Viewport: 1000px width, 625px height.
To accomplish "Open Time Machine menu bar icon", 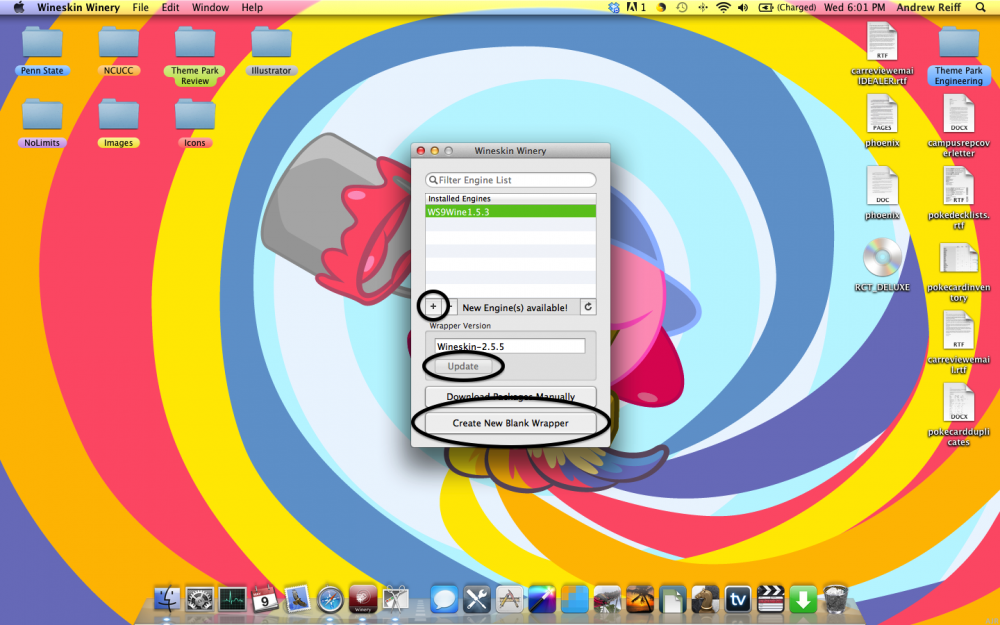I will click(x=681, y=7).
